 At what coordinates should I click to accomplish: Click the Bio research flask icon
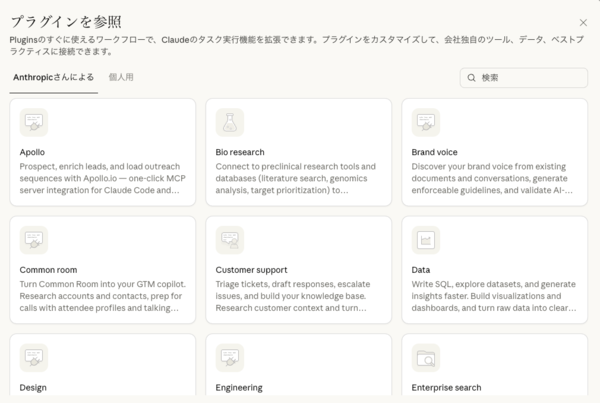tap(230, 123)
